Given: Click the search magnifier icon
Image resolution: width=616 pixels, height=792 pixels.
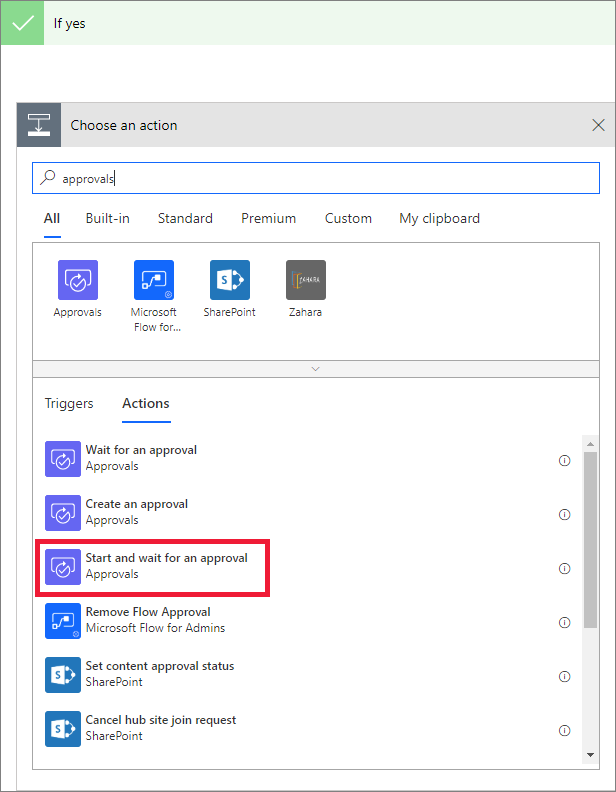Looking at the screenshot, I should (47, 177).
